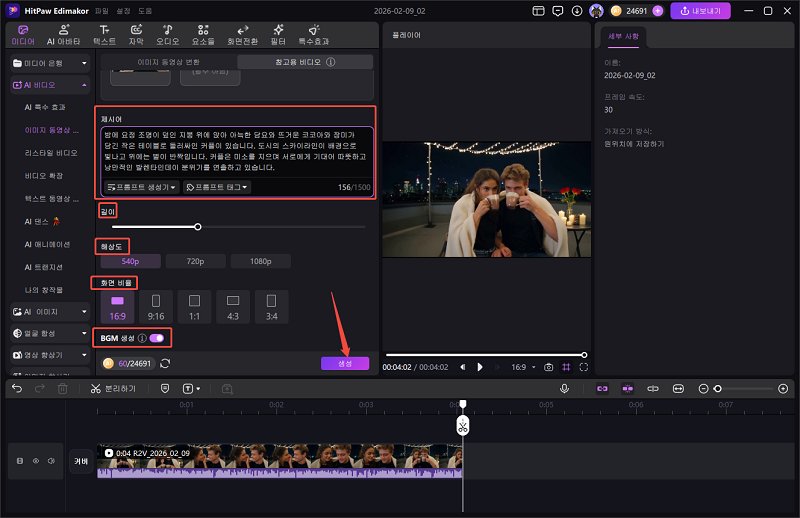Select the 1:1 aspect ratio
The width and height of the screenshot is (800, 518).
point(194,307)
